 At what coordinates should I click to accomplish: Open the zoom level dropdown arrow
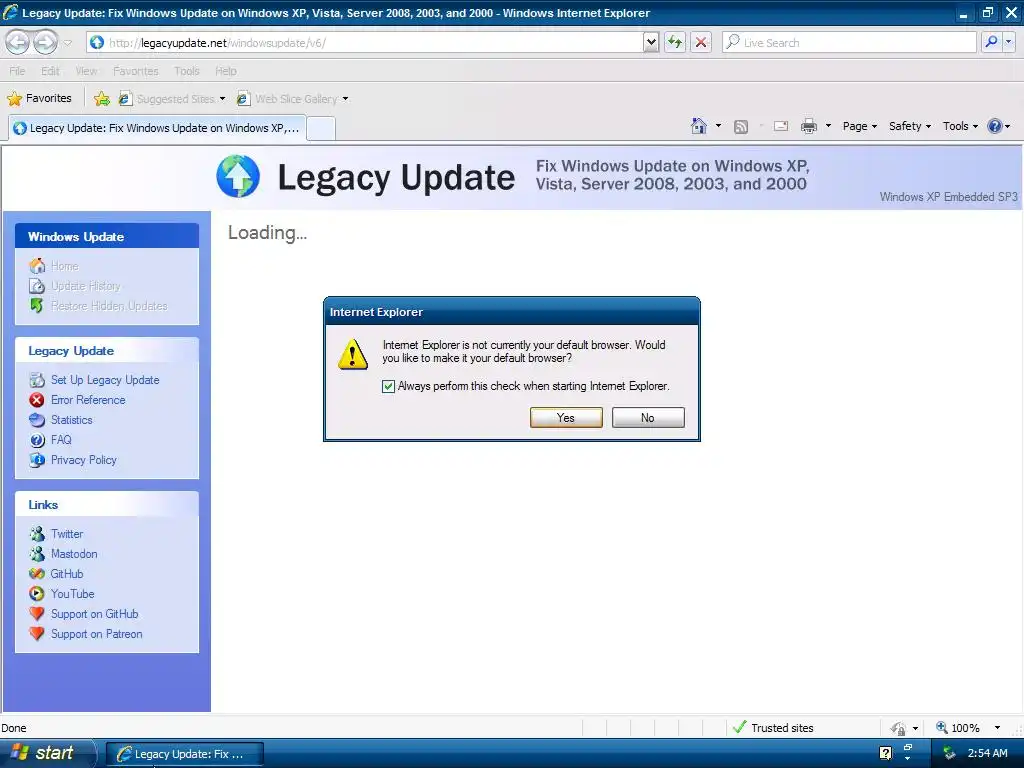pyautogui.click(x=997, y=728)
